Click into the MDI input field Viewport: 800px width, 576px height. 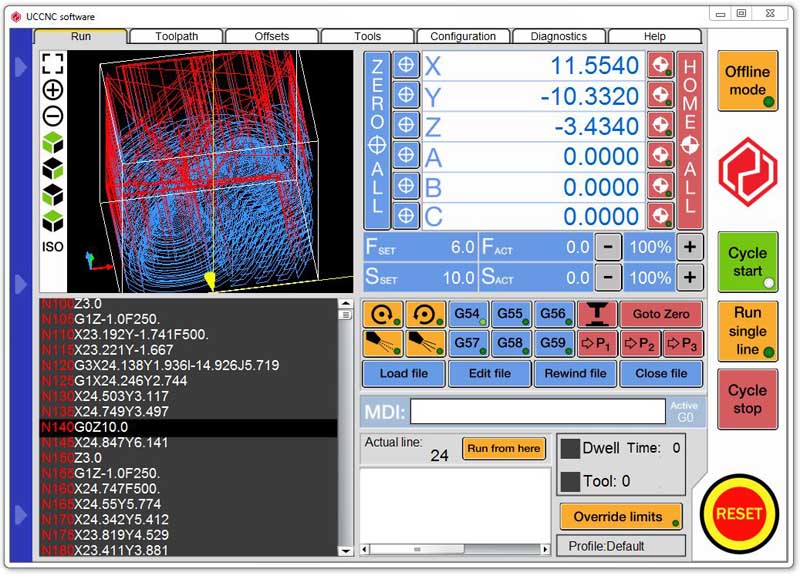538,411
